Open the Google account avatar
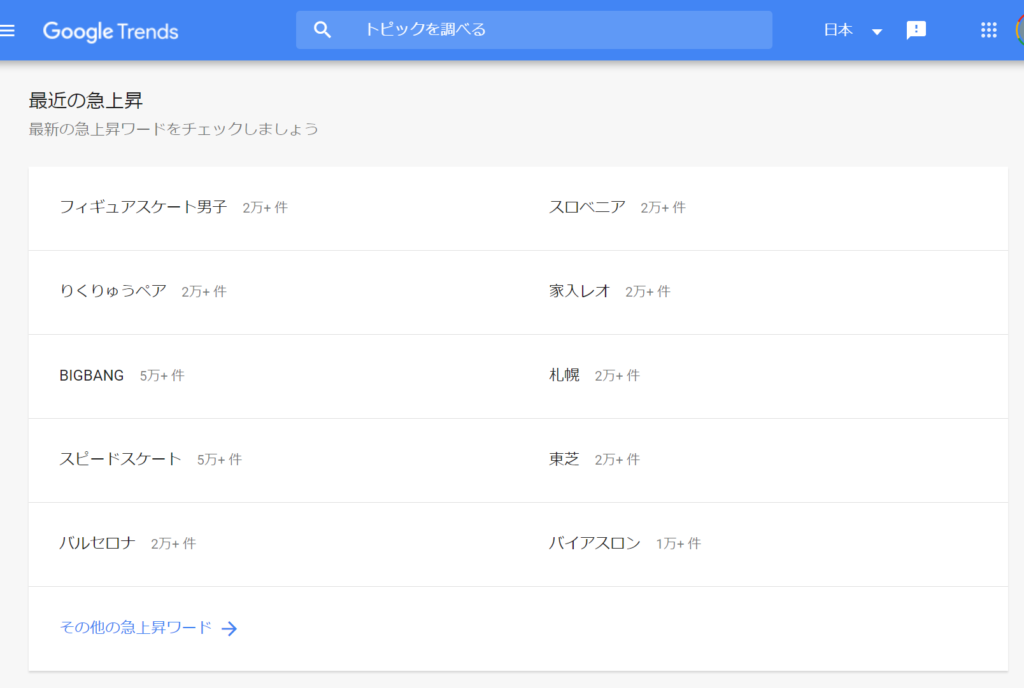 point(1019,30)
